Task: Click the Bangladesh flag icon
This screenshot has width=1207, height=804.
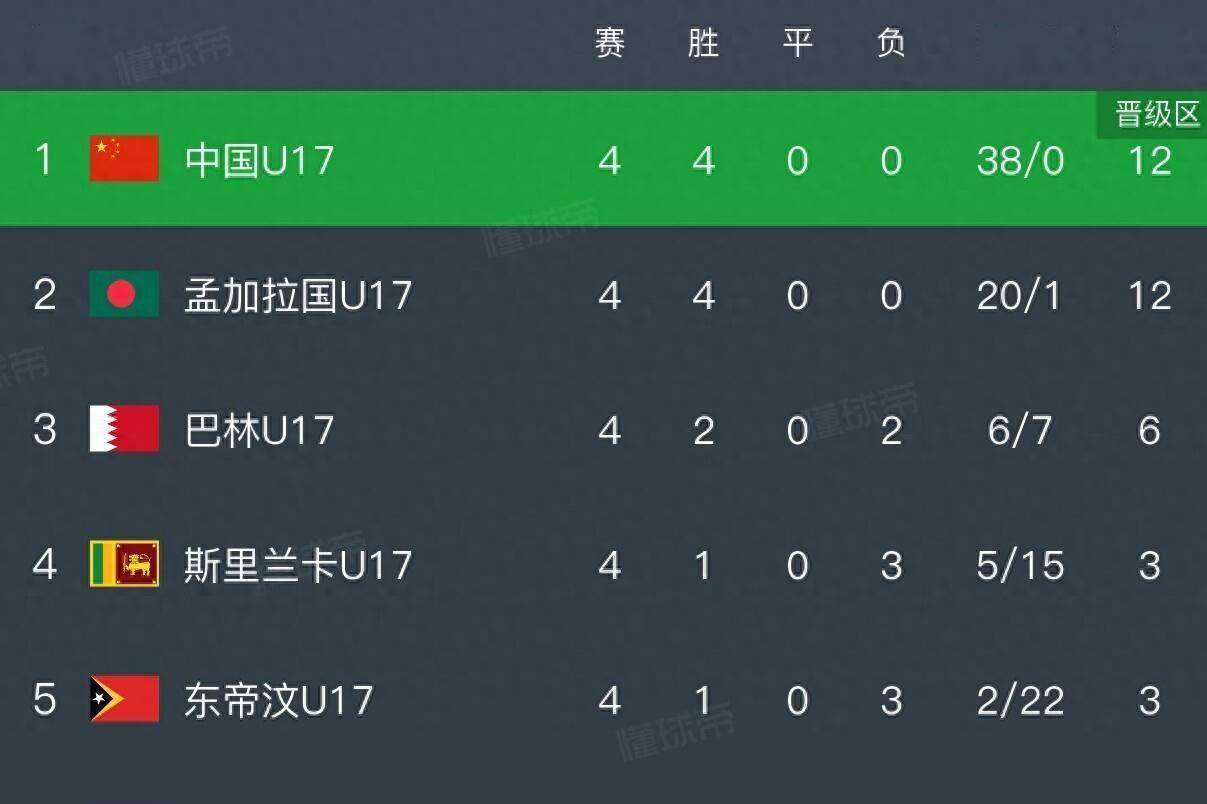Action: tap(124, 294)
